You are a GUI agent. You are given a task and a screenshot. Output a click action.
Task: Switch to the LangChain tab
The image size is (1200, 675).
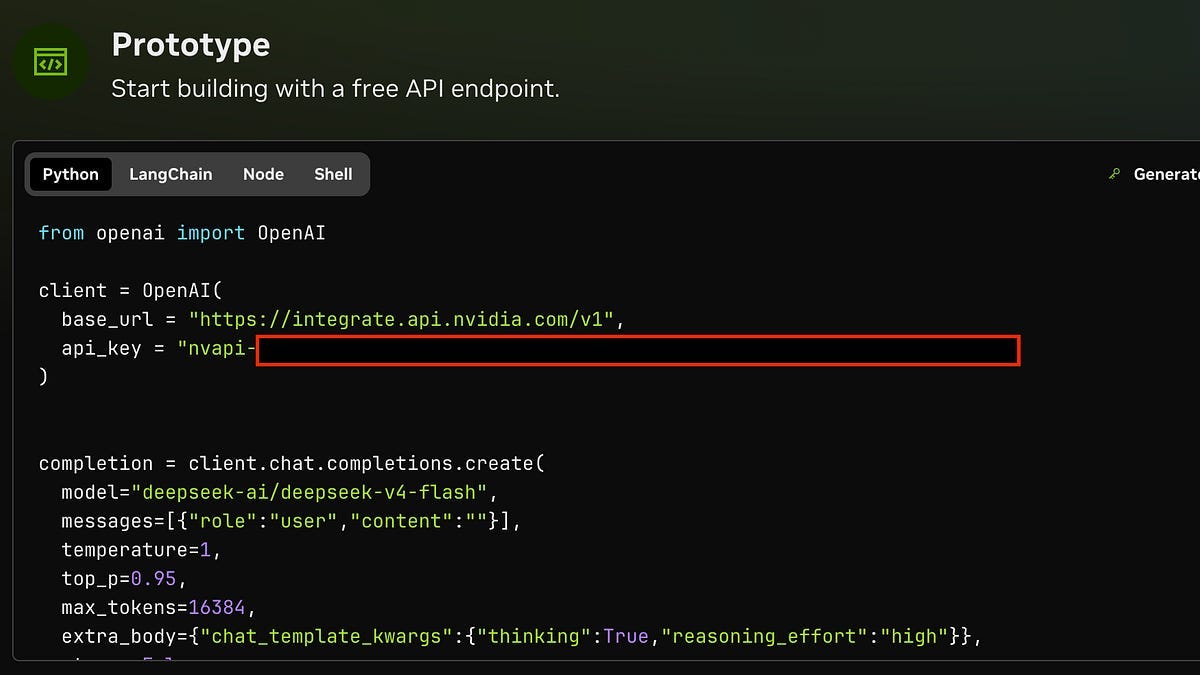(171, 174)
